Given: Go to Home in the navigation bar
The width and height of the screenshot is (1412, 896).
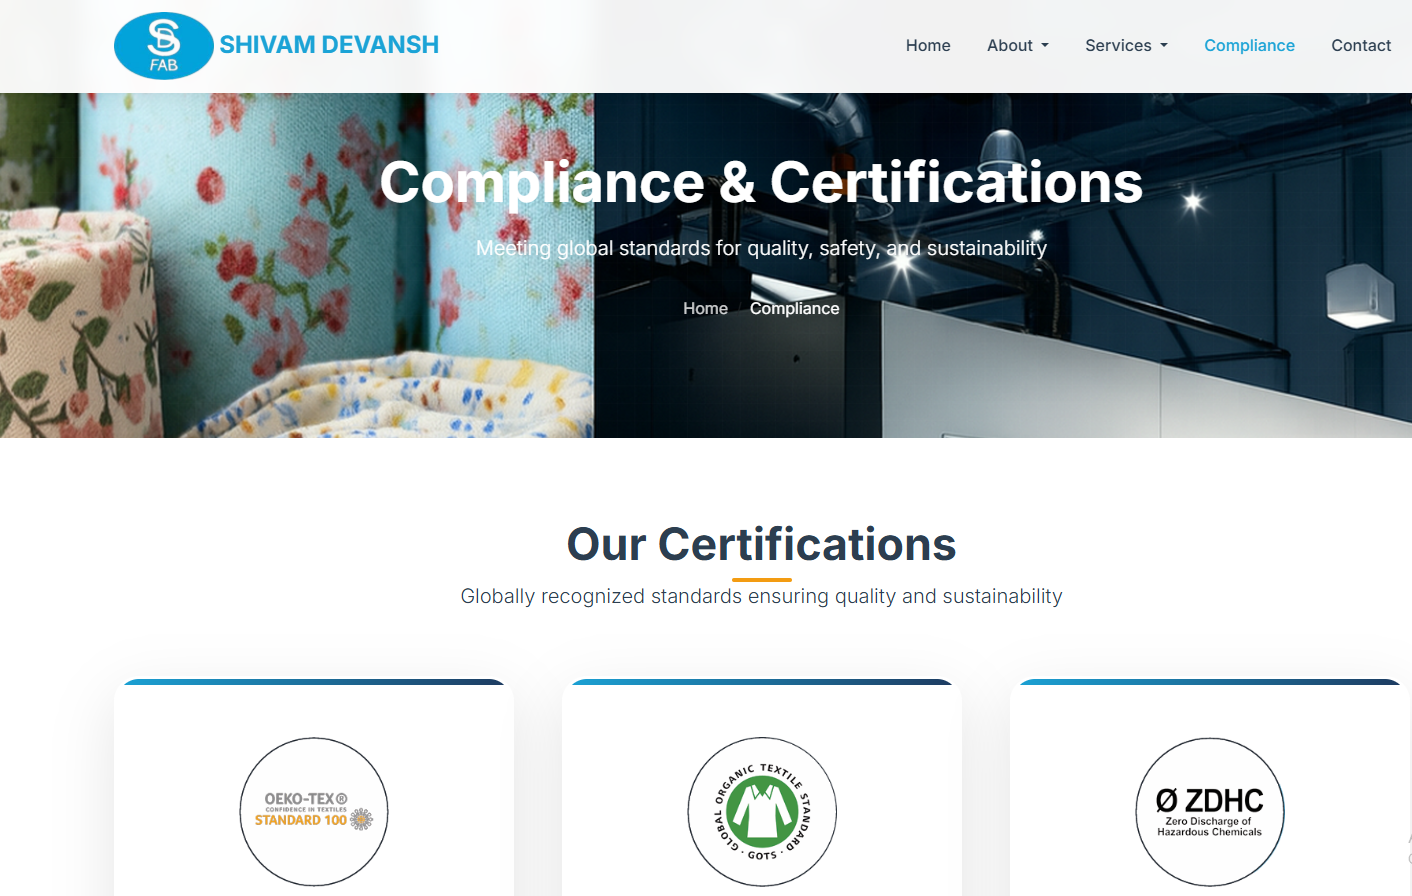Looking at the screenshot, I should [927, 46].
